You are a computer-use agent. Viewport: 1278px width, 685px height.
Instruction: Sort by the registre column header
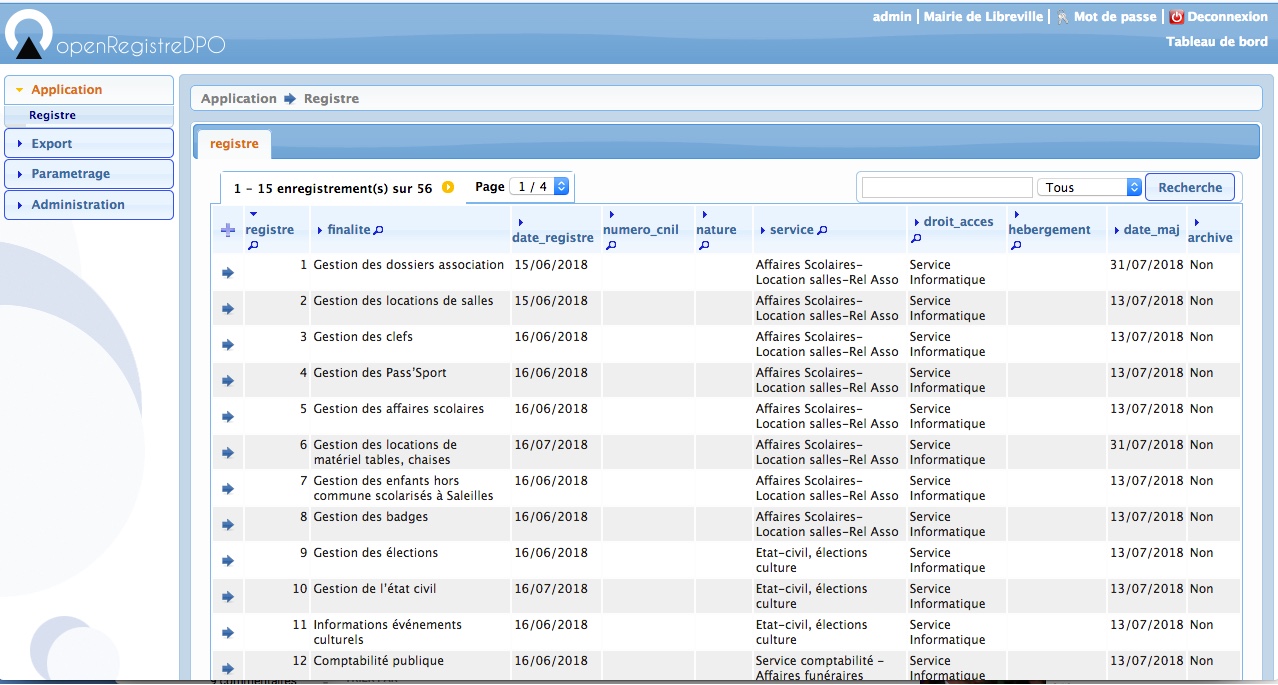270,229
